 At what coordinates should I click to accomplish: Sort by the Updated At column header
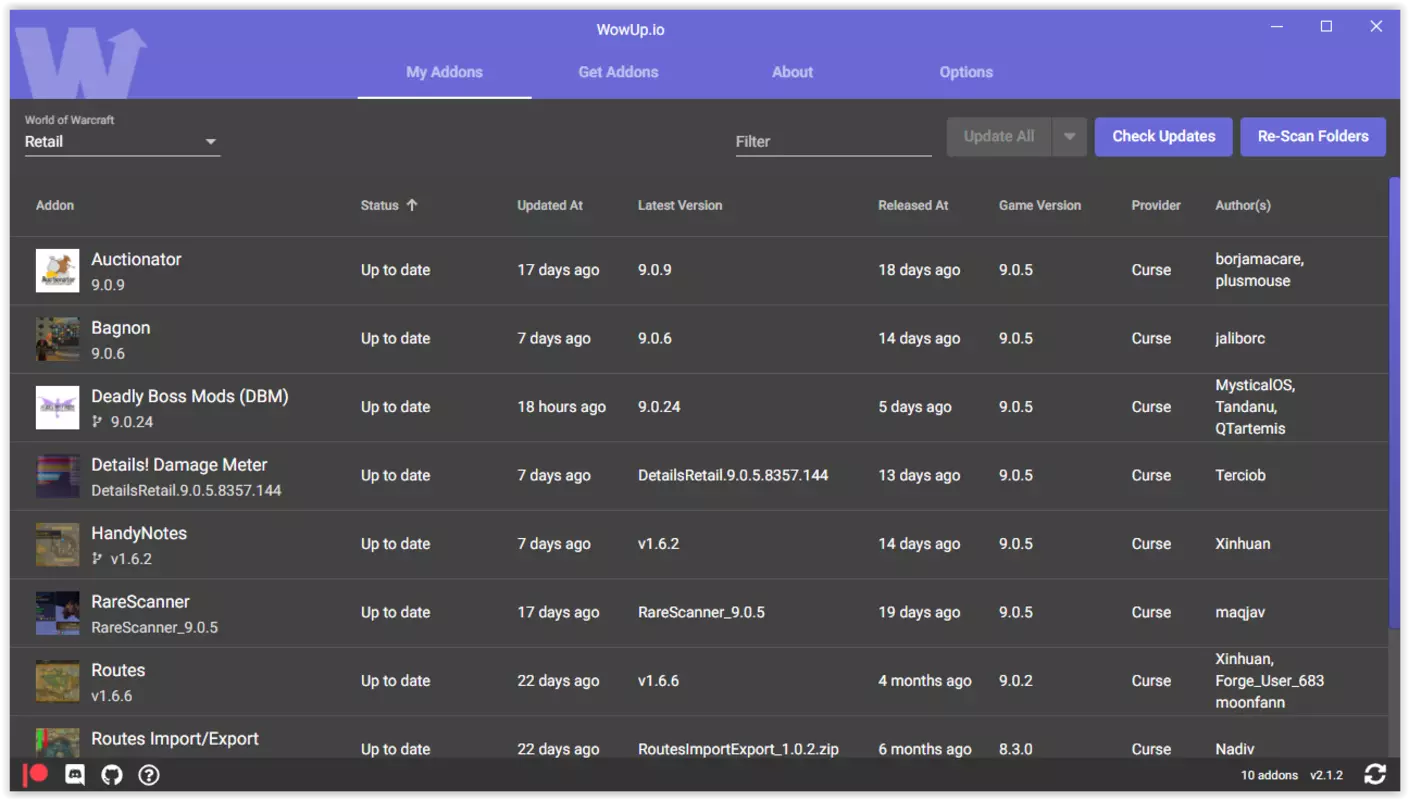[550, 205]
